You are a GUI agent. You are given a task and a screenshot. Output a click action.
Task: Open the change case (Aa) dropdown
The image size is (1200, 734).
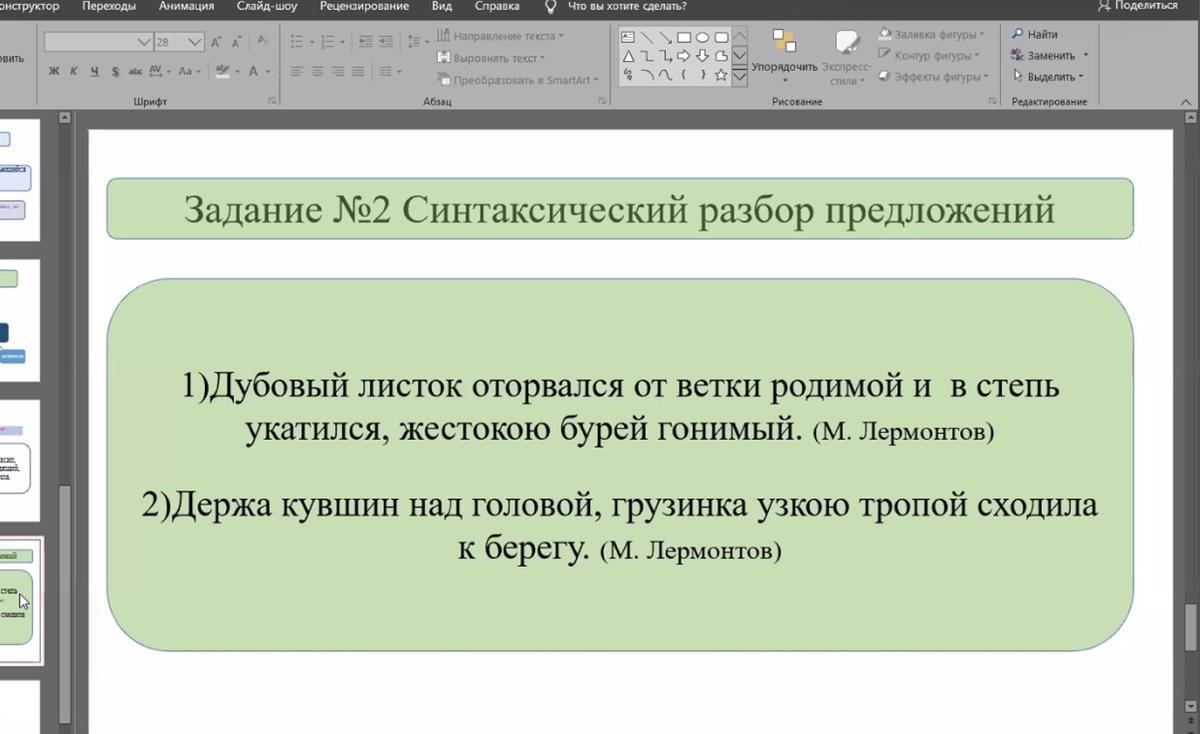point(189,72)
